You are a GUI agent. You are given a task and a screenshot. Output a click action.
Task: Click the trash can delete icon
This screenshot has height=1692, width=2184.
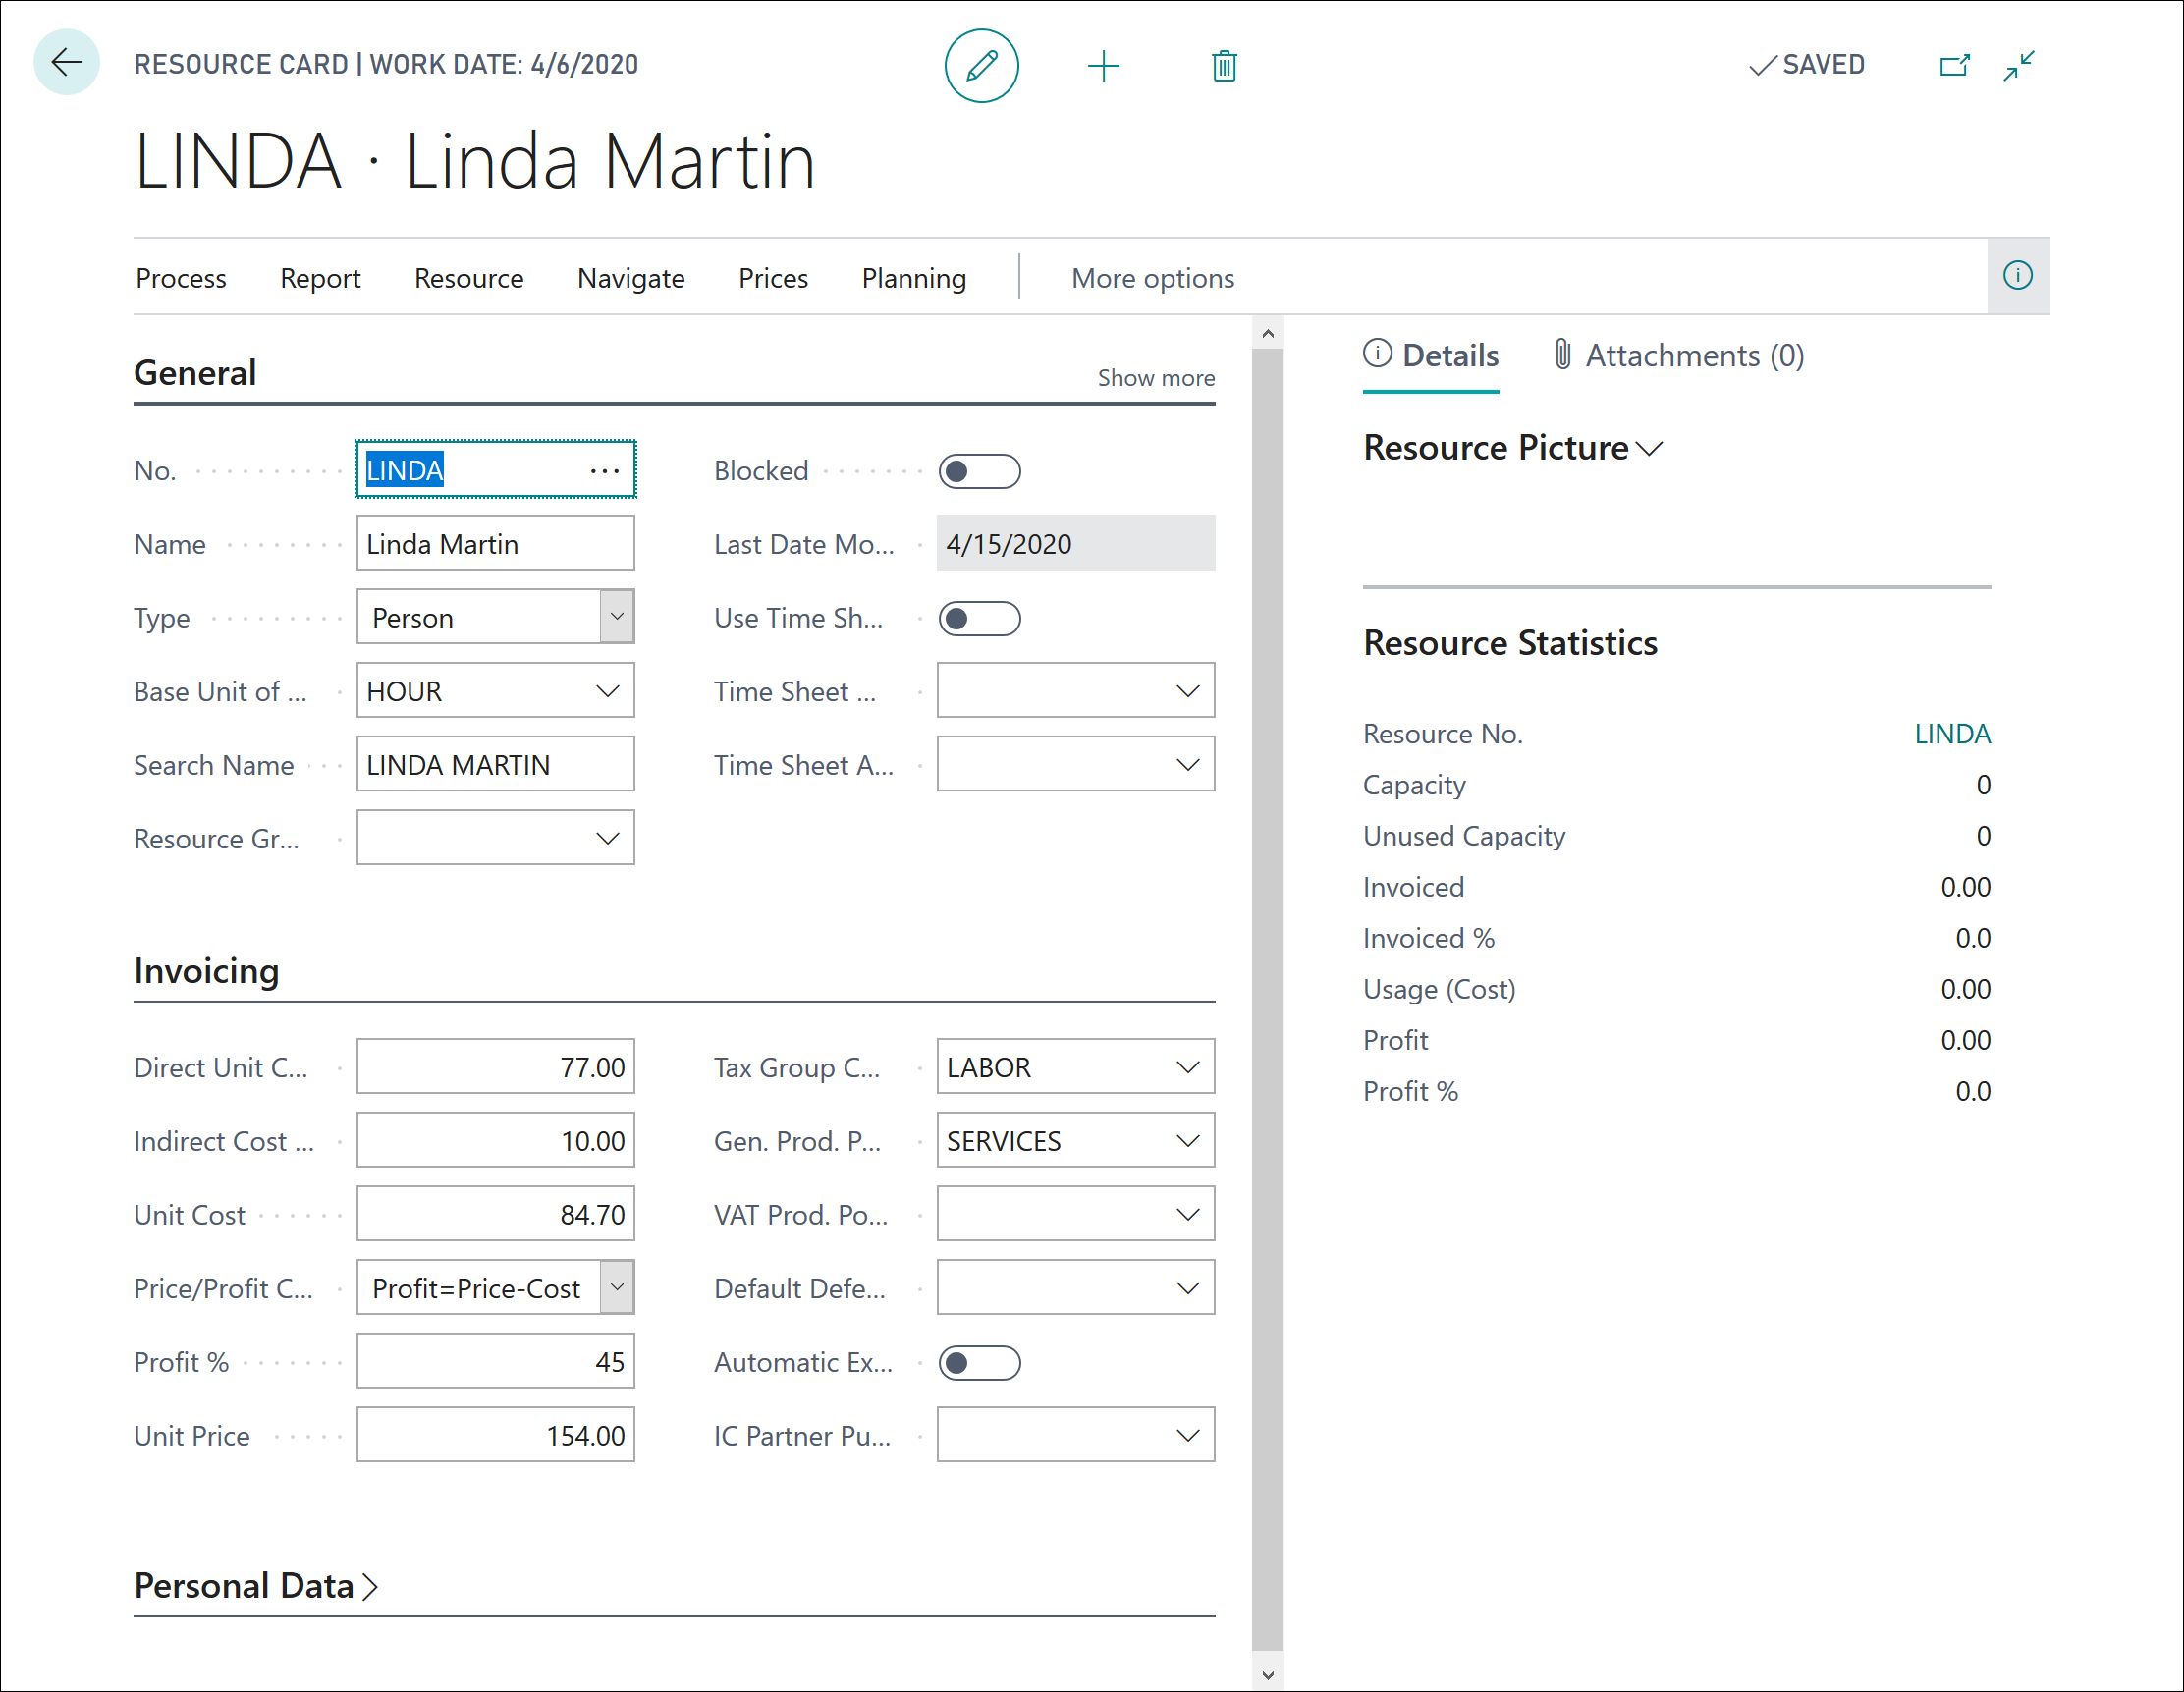coord(1224,66)
